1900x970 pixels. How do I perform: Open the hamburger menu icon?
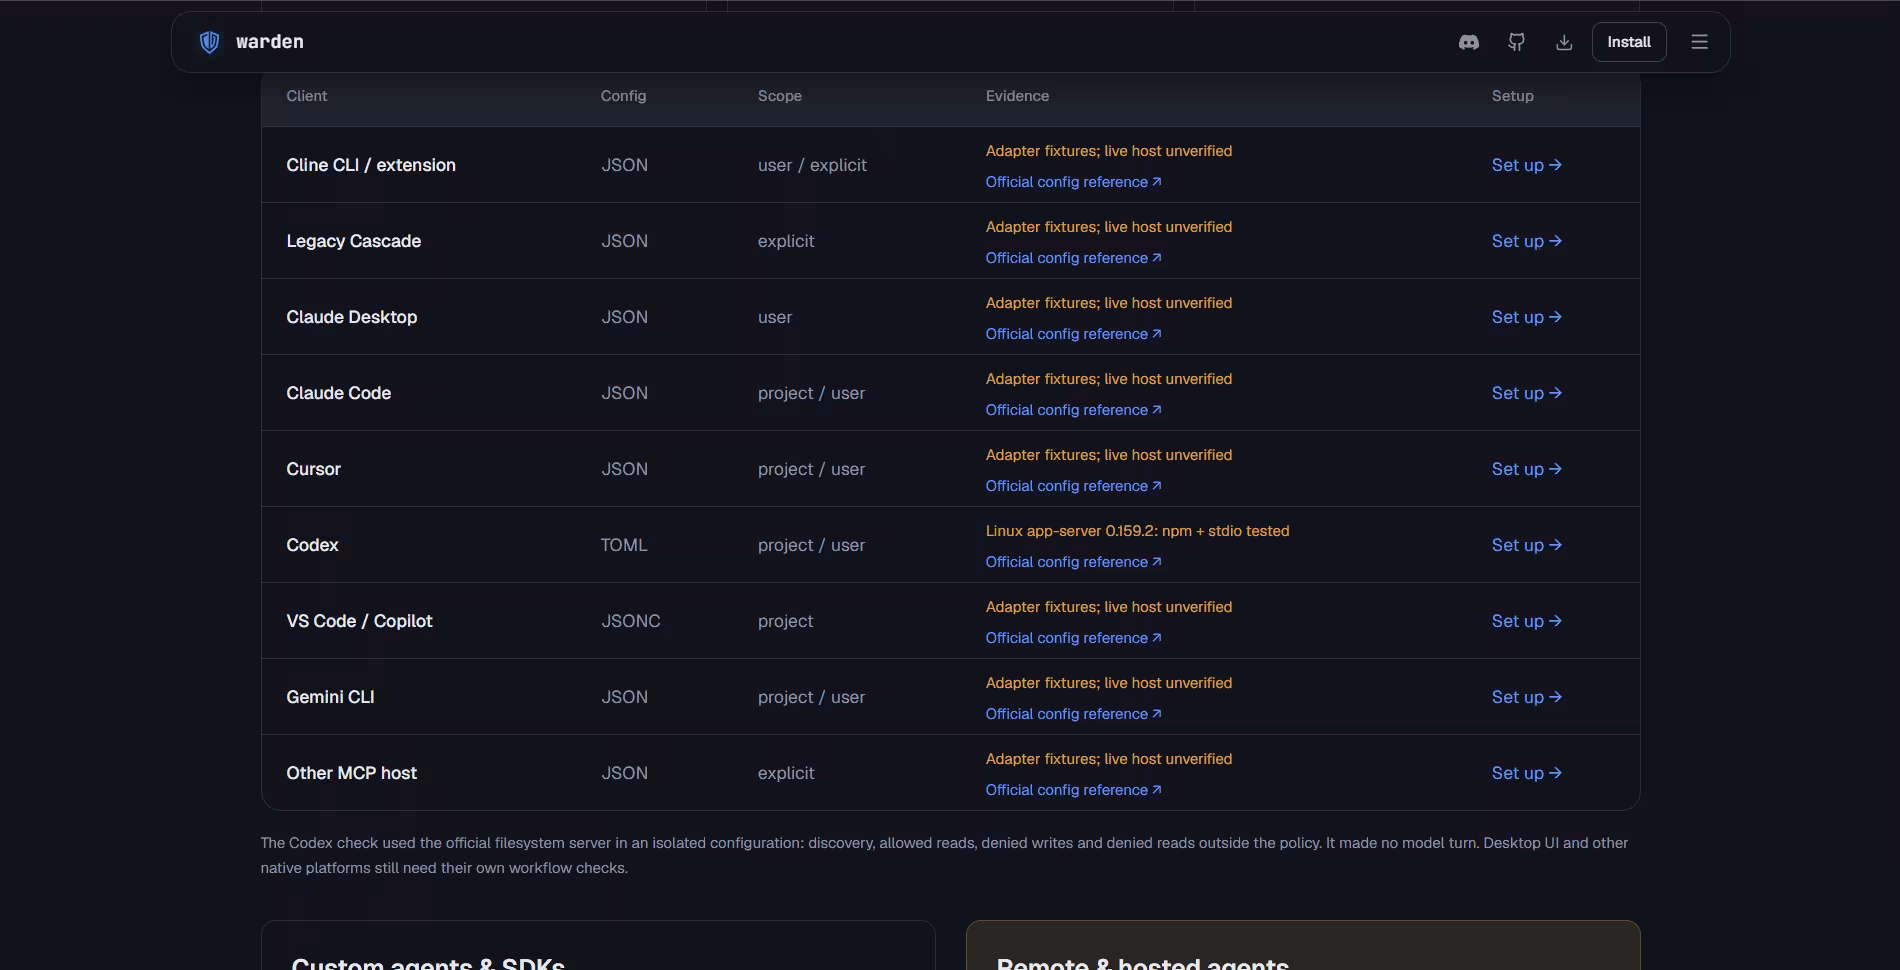pos(1699,42)
